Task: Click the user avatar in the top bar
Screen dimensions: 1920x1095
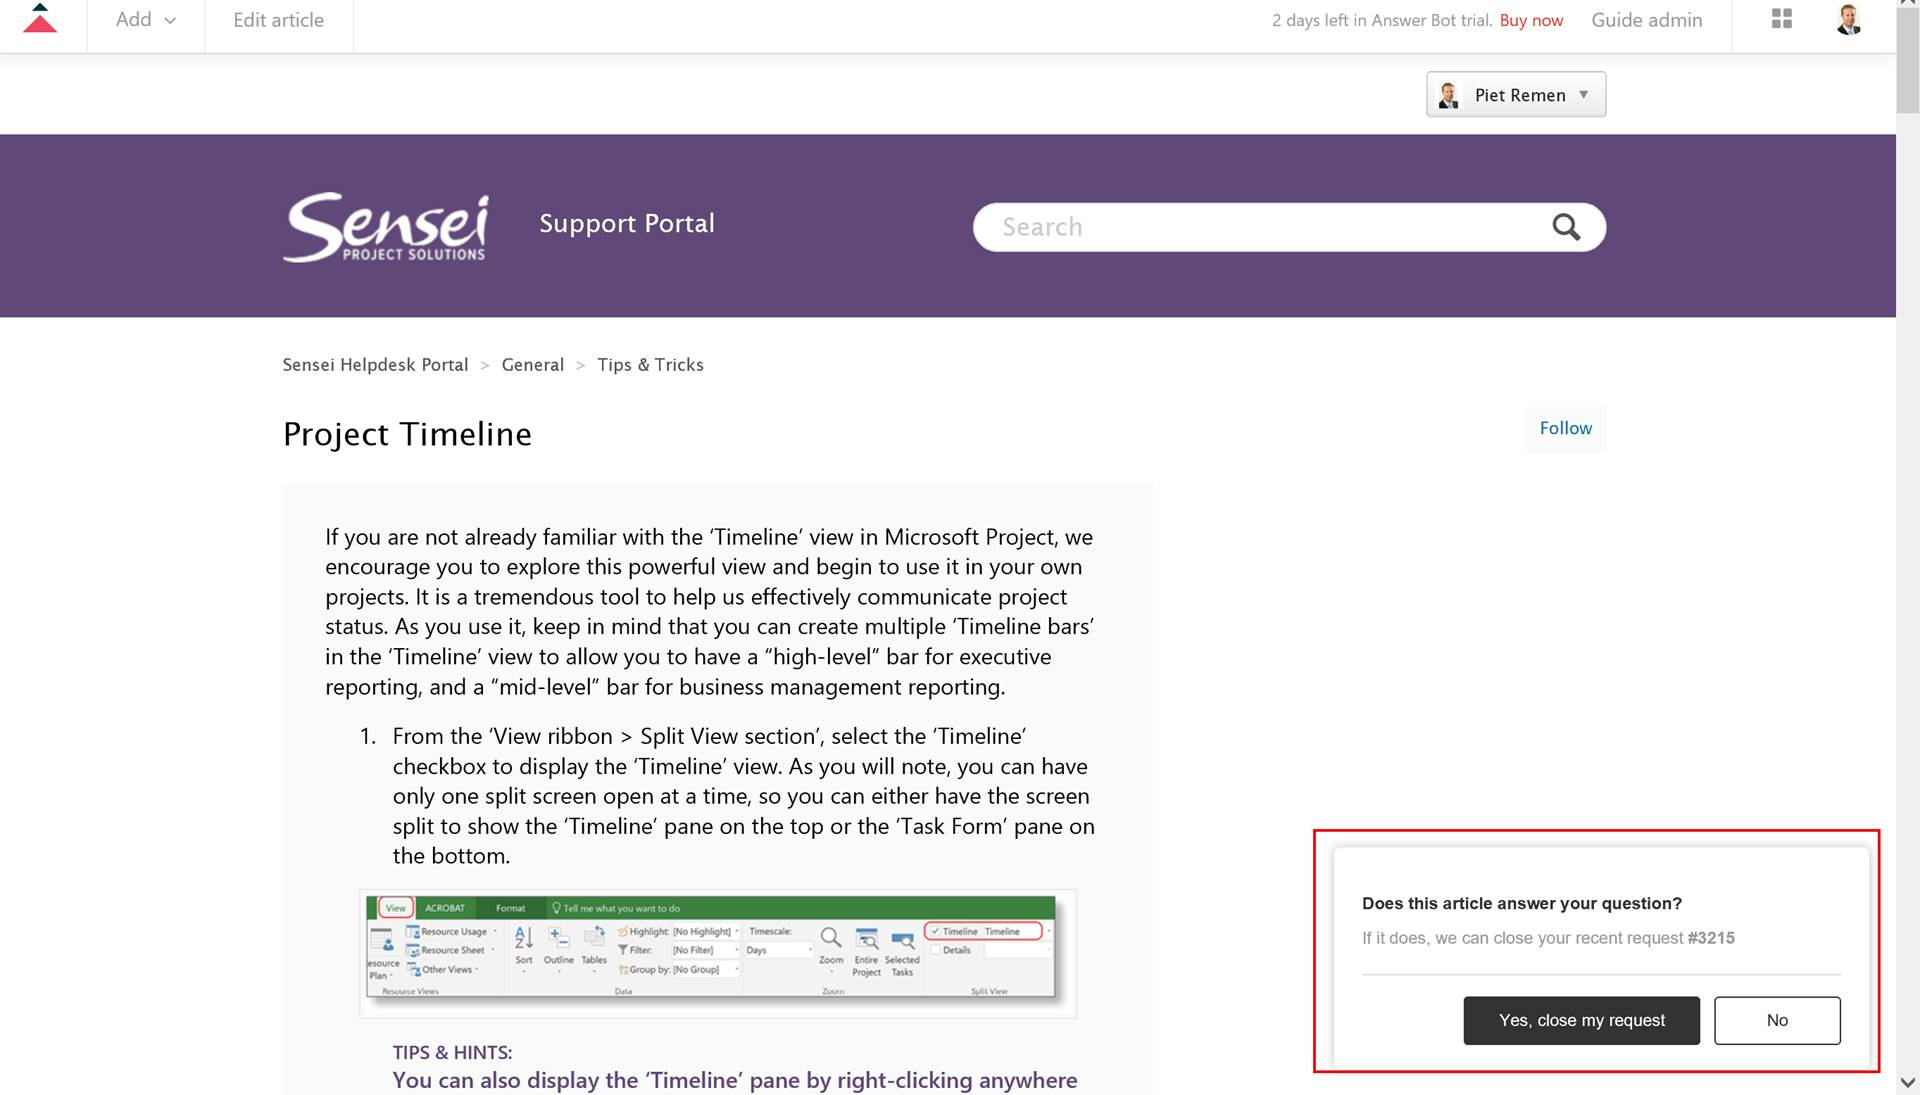Action: 1848,20
